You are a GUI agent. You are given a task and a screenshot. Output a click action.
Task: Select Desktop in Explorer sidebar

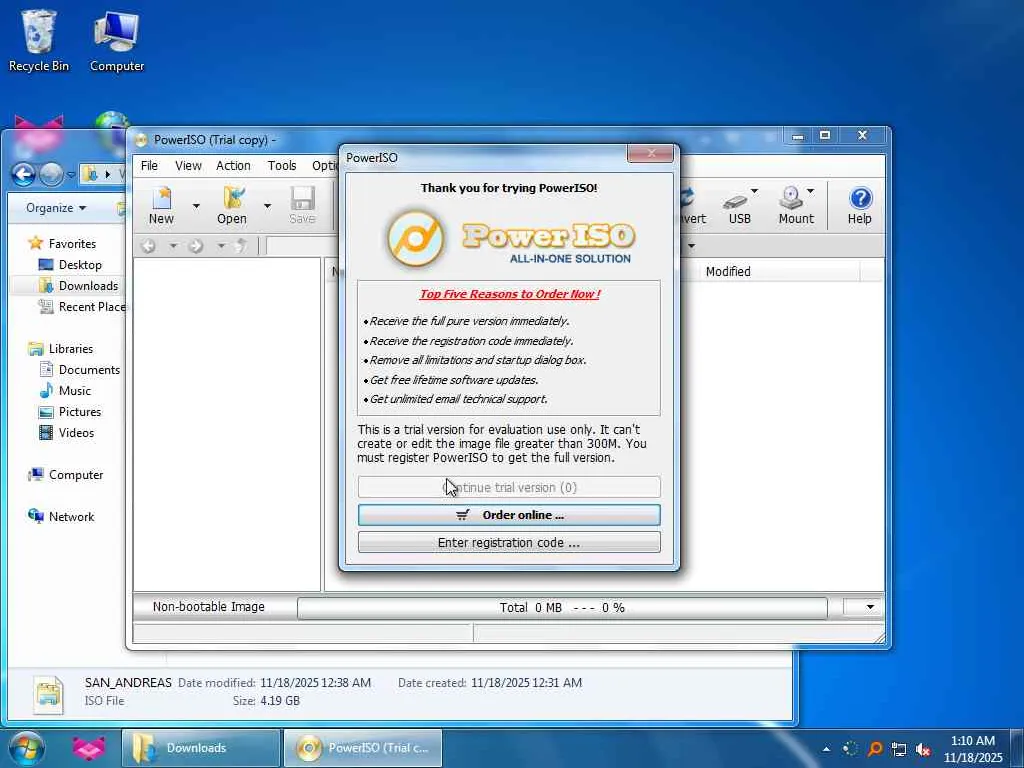80,264
